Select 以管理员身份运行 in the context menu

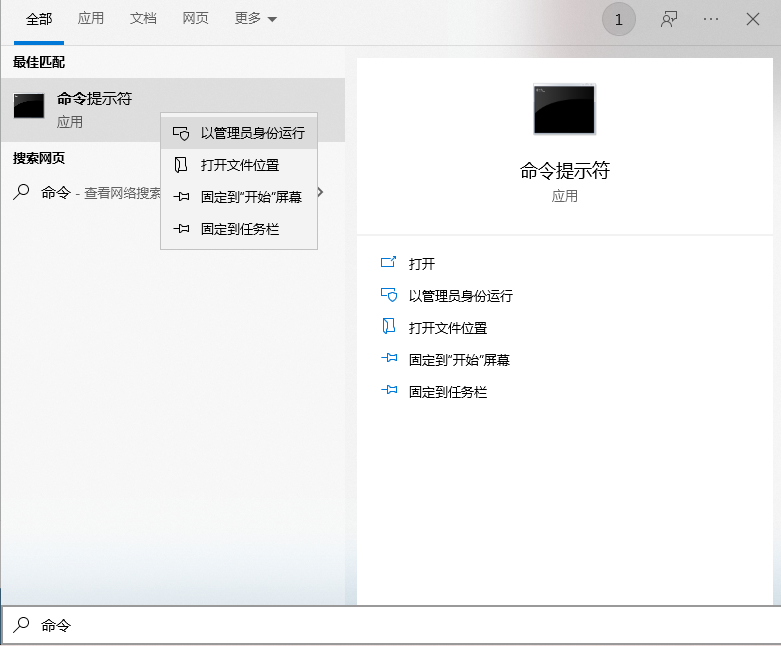click(252, 133)
